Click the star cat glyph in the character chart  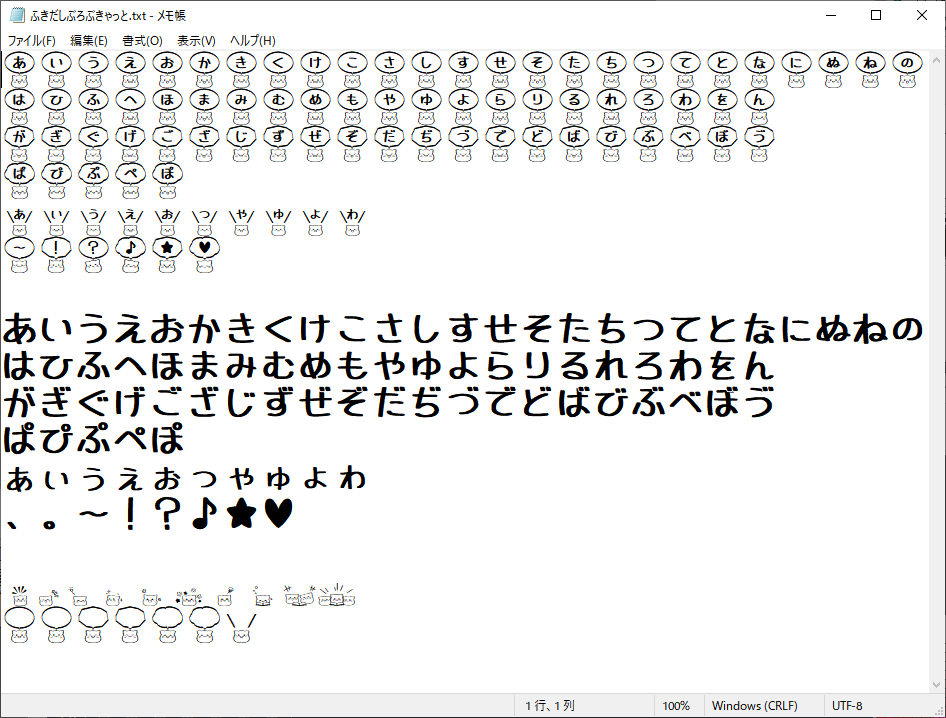(167, 247)
